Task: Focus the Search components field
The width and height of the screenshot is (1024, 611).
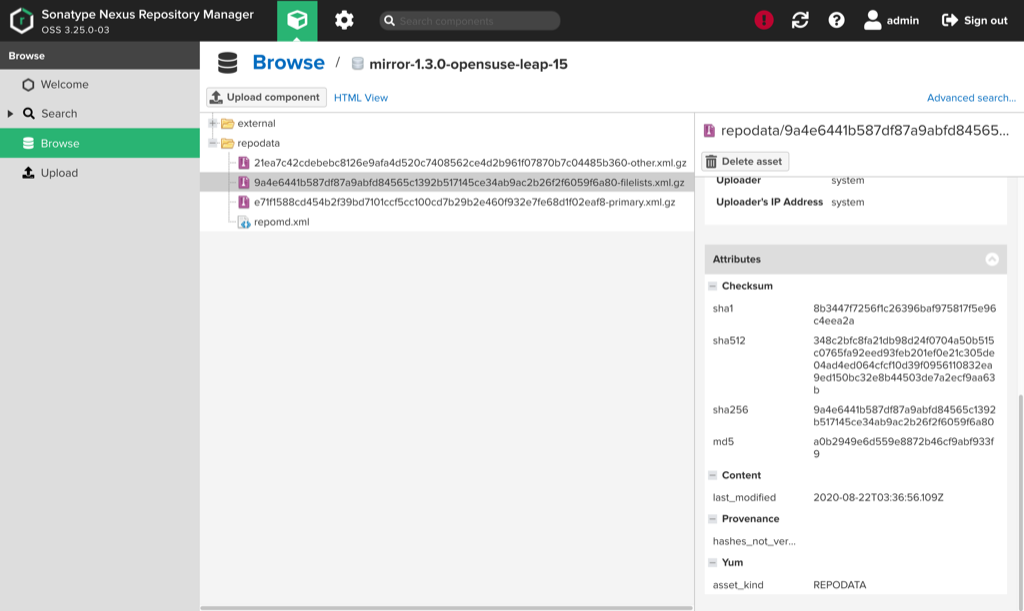Action: coord(470,21)
